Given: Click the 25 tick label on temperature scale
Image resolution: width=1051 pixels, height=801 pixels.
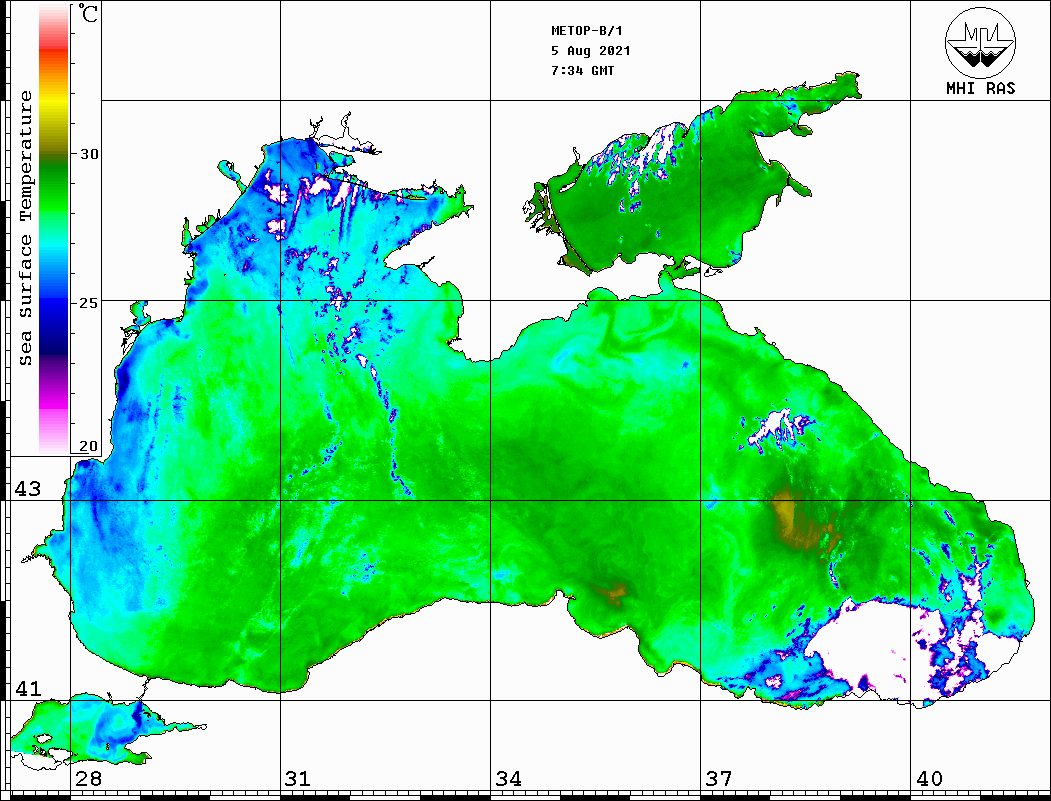Looking at the screenshot, I should pos(90,302).
